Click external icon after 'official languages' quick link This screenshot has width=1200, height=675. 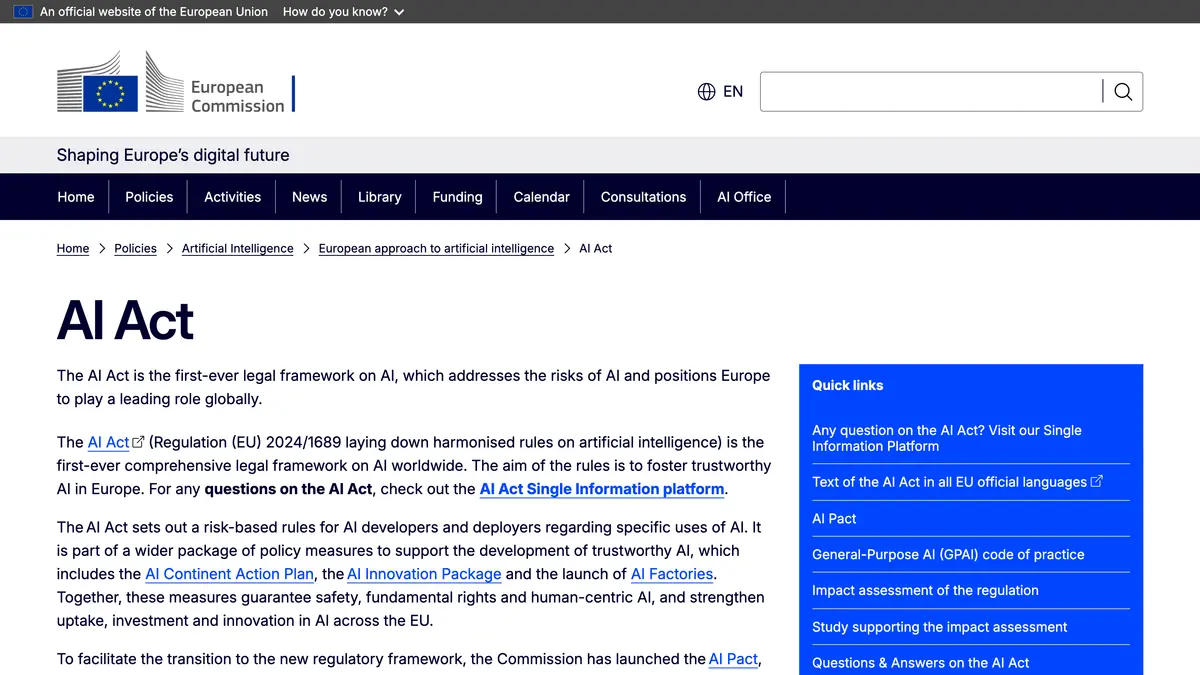1097,481
